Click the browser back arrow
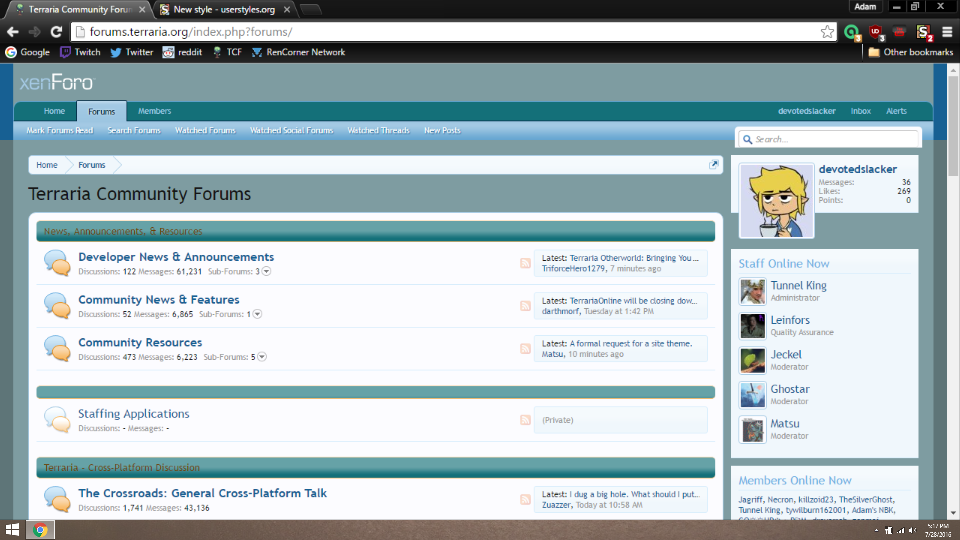The image size is (960, 540). tap(13, 32)
